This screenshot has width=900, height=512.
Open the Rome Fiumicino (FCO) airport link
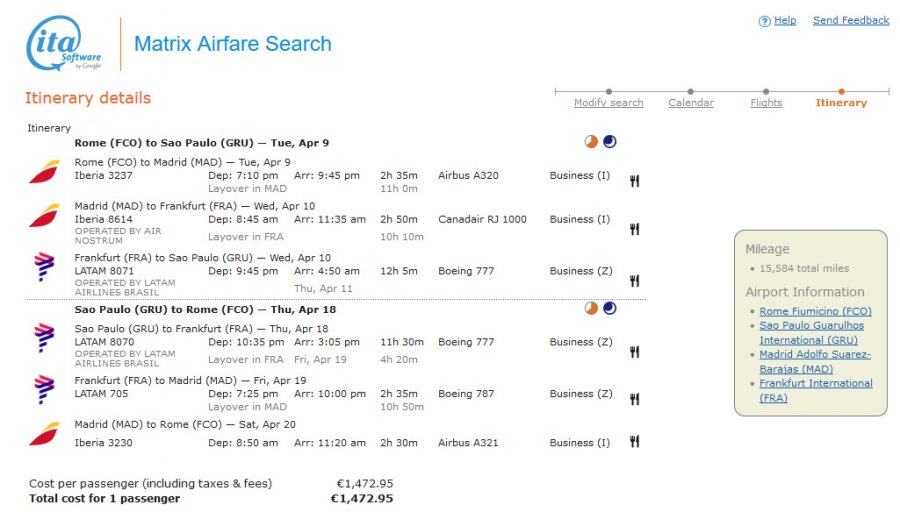[815, 311]
